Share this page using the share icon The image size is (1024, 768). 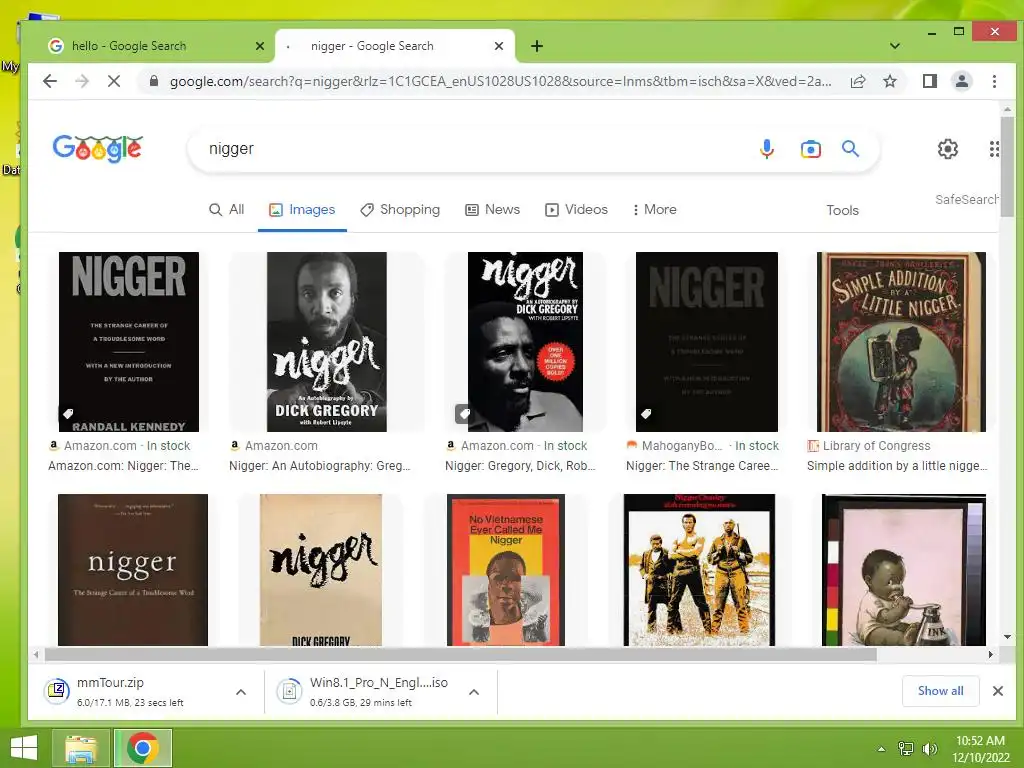858,81
